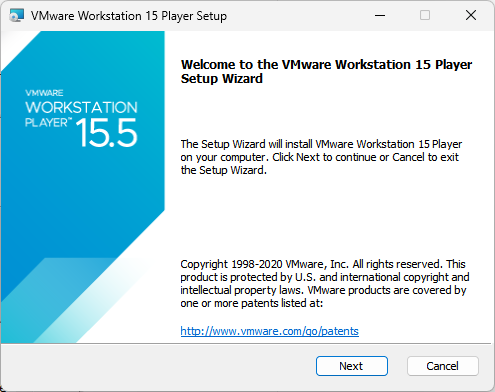The width and height of the screenshot is (495, 392).
Task: Open the vmware.com/go/patents link
Action: pyautogui.click(x=269, y=331)
